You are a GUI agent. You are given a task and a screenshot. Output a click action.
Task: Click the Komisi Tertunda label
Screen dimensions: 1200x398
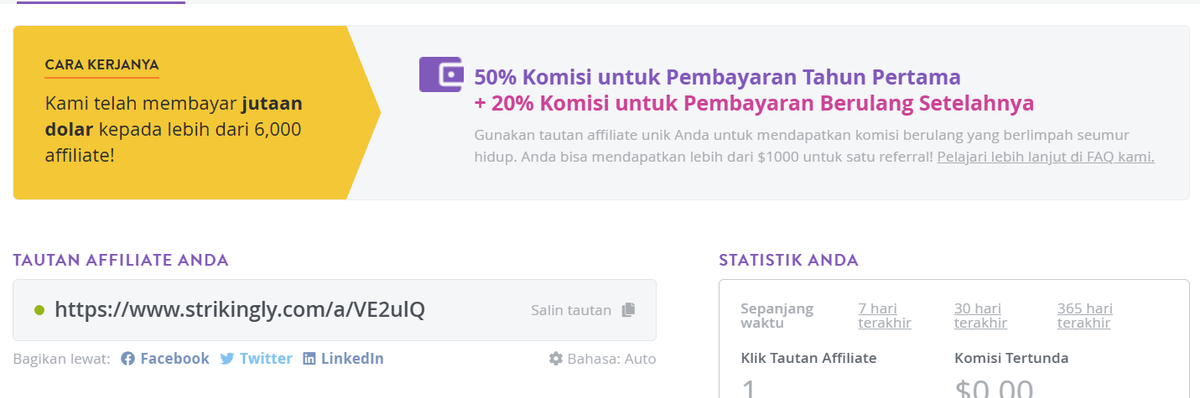pyautogui.click(x=1012, y=357)
